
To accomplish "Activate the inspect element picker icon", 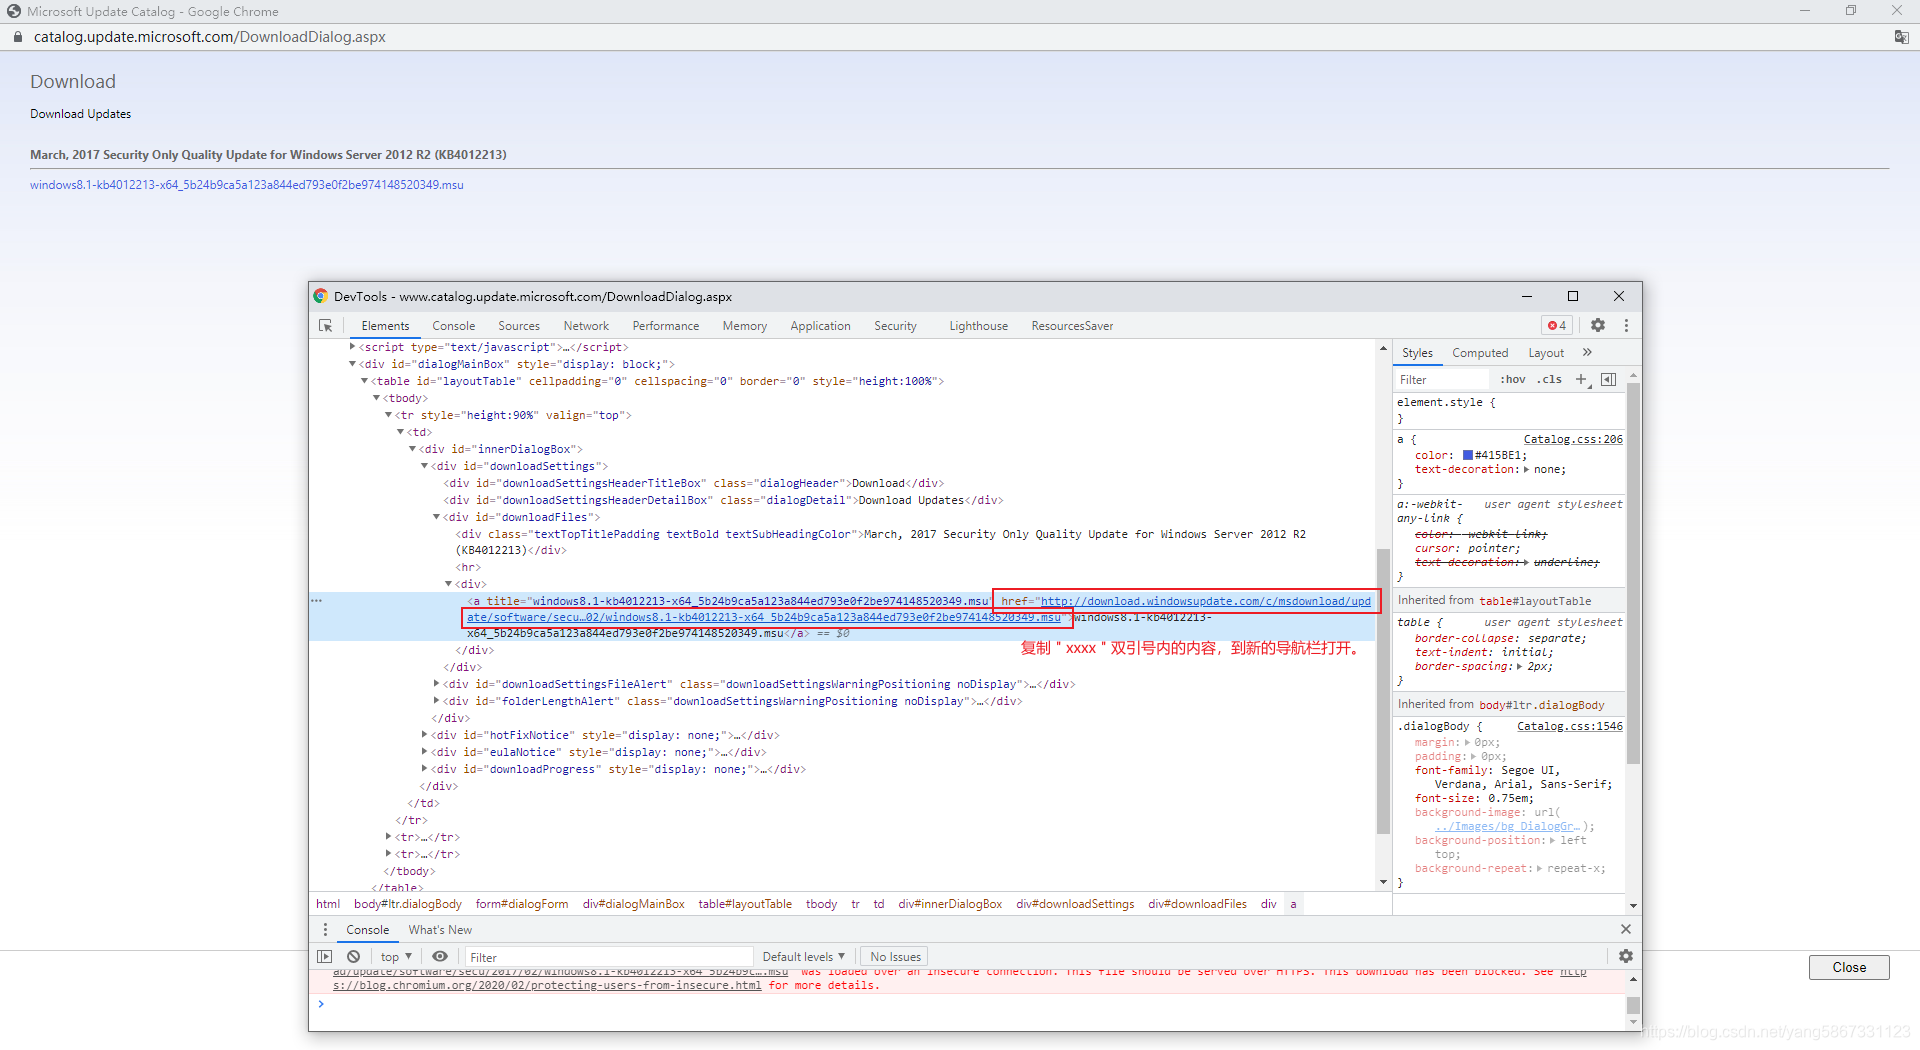I will click(325, 326).
